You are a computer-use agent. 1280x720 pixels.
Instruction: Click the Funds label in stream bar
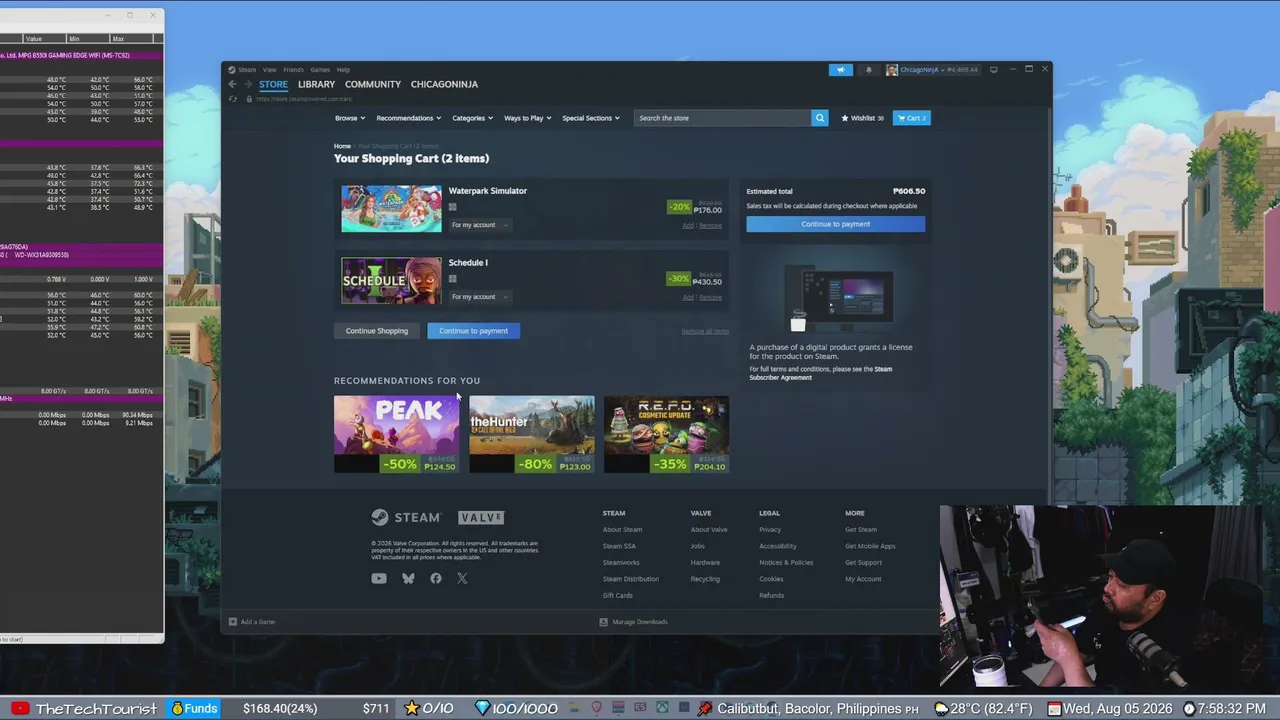(192, 709)
